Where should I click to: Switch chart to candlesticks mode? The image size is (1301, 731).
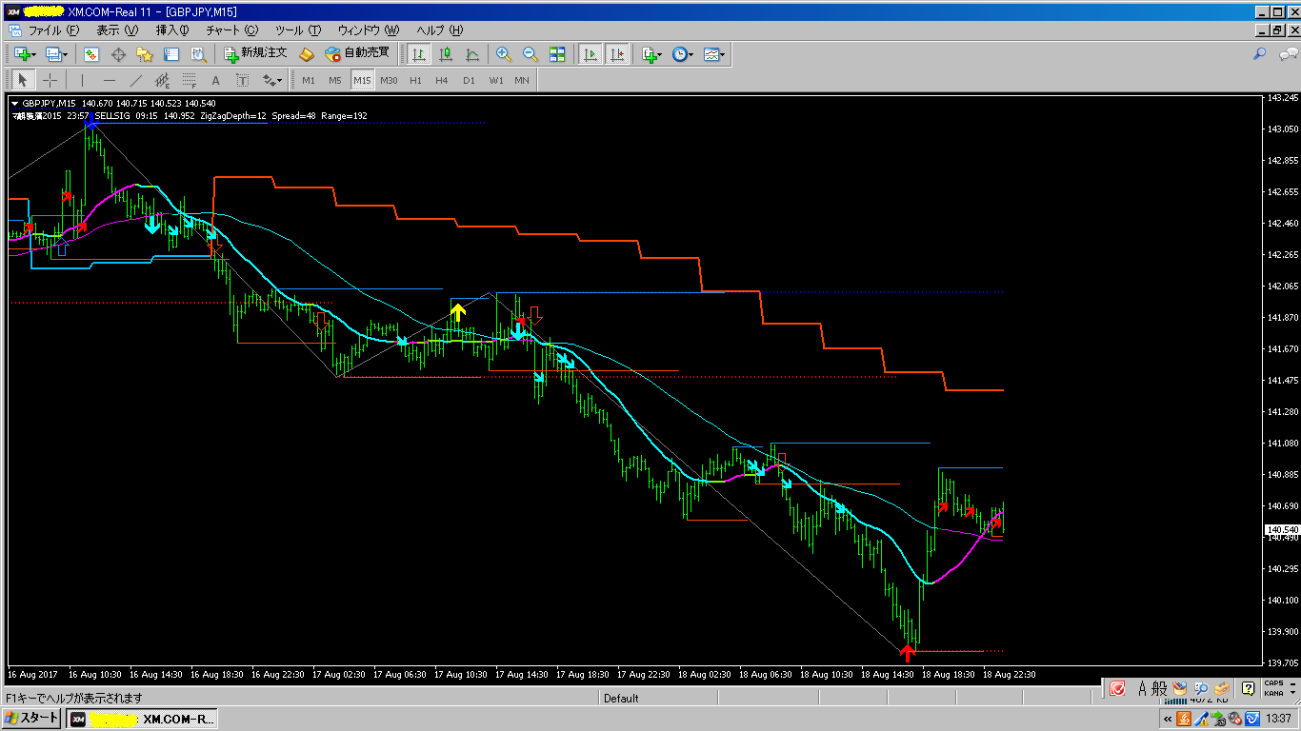tap(445, 55)
